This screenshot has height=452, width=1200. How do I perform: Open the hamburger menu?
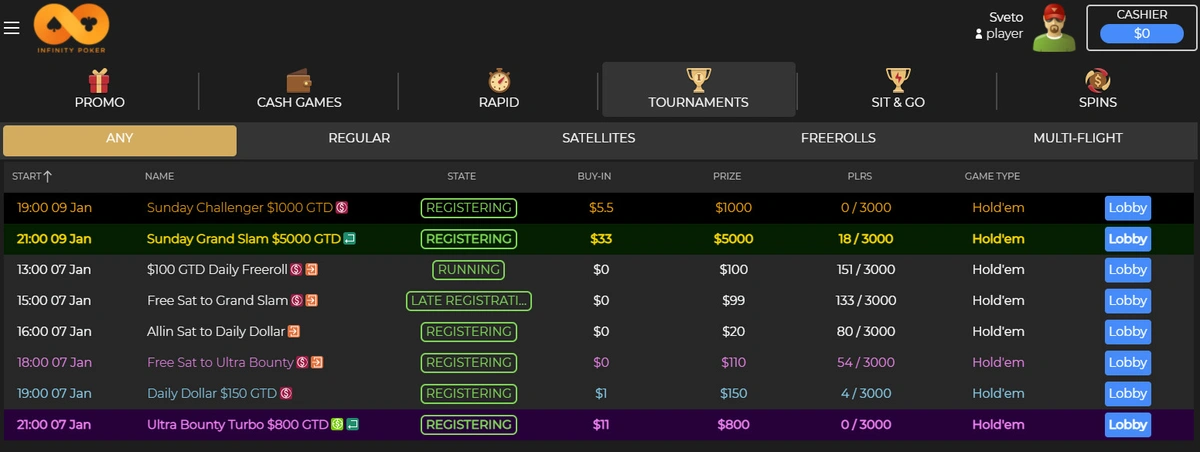[x=12, y=28]
